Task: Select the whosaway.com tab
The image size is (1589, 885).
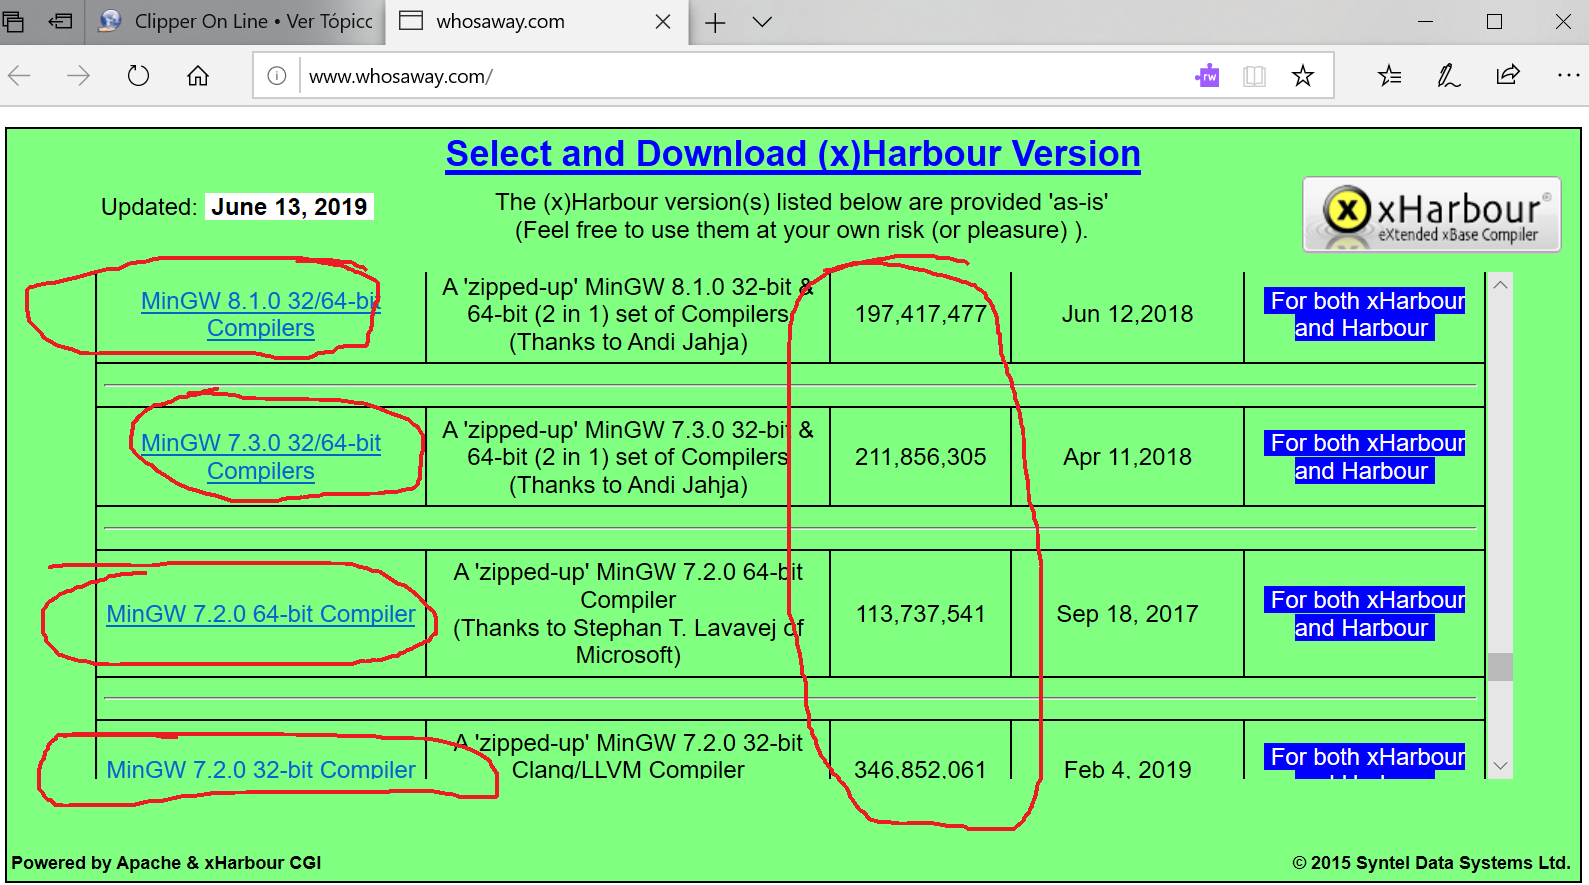Action: click(536, 21)
